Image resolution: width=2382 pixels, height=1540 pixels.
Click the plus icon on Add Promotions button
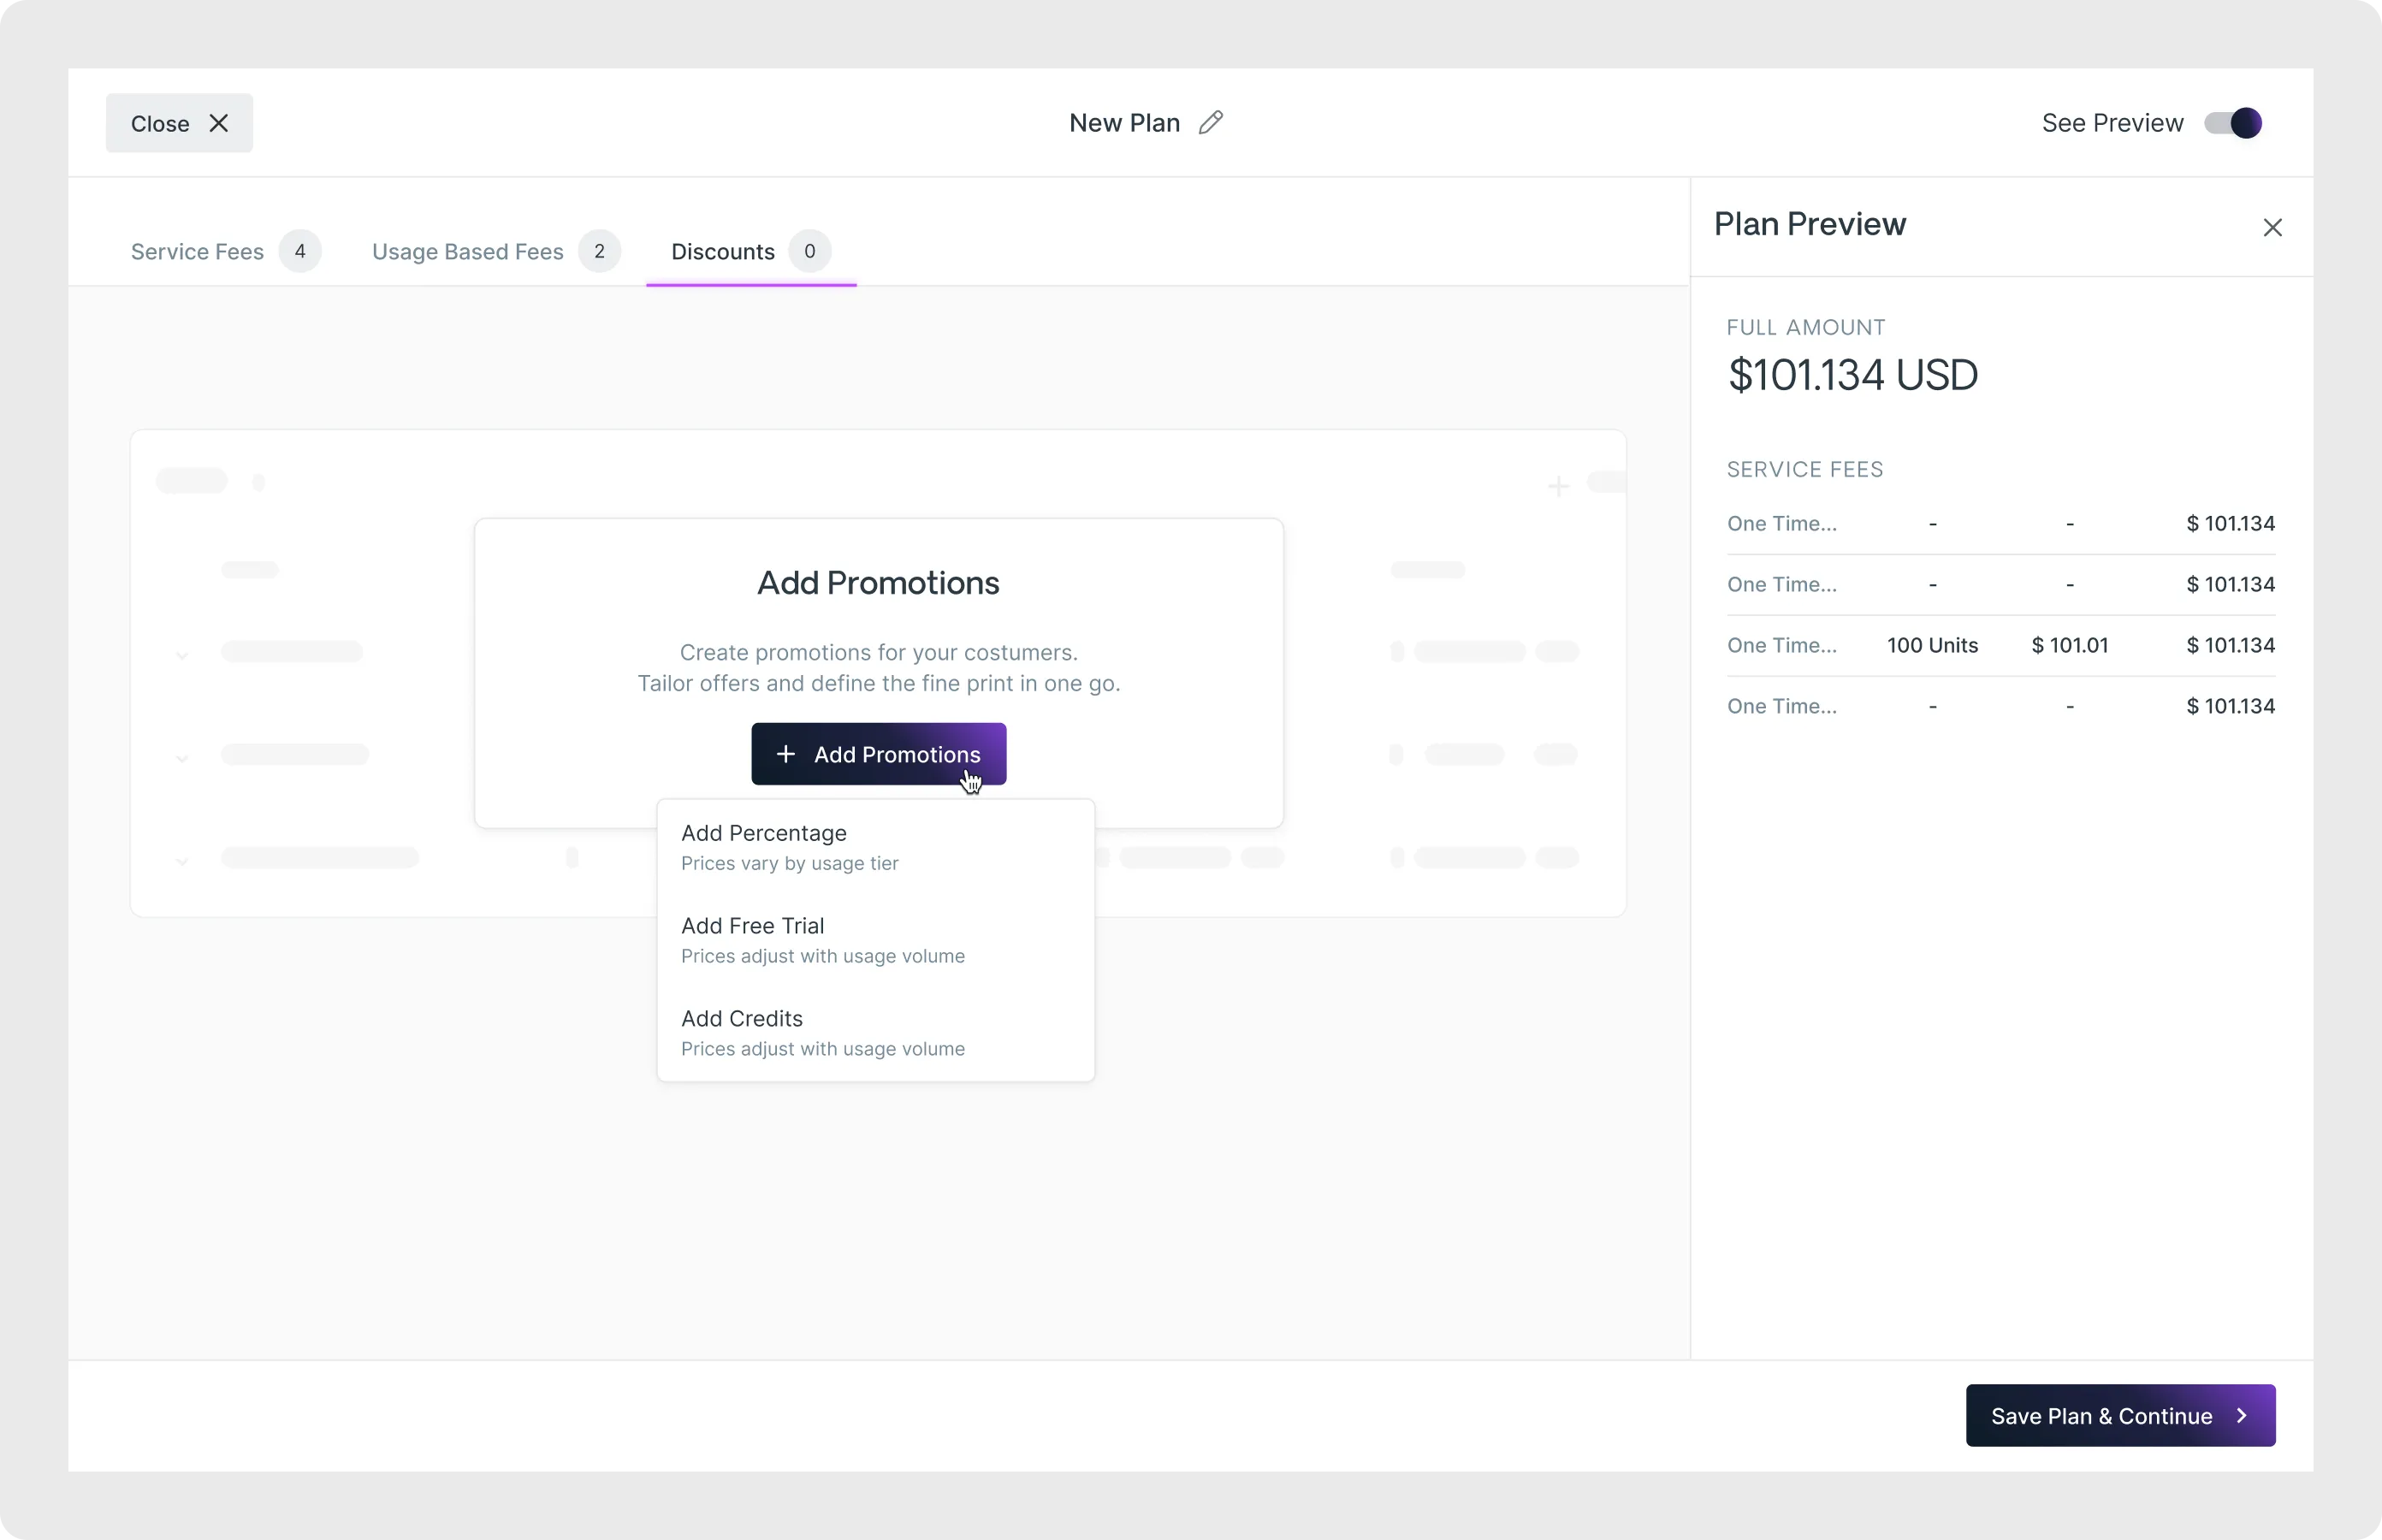pos(786,754)
